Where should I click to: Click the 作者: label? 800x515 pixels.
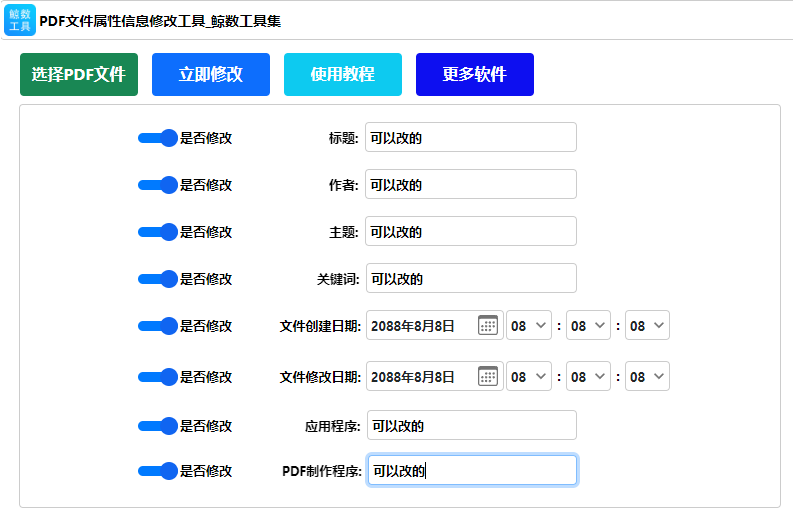pyautogui.click(x=343, y=185)
